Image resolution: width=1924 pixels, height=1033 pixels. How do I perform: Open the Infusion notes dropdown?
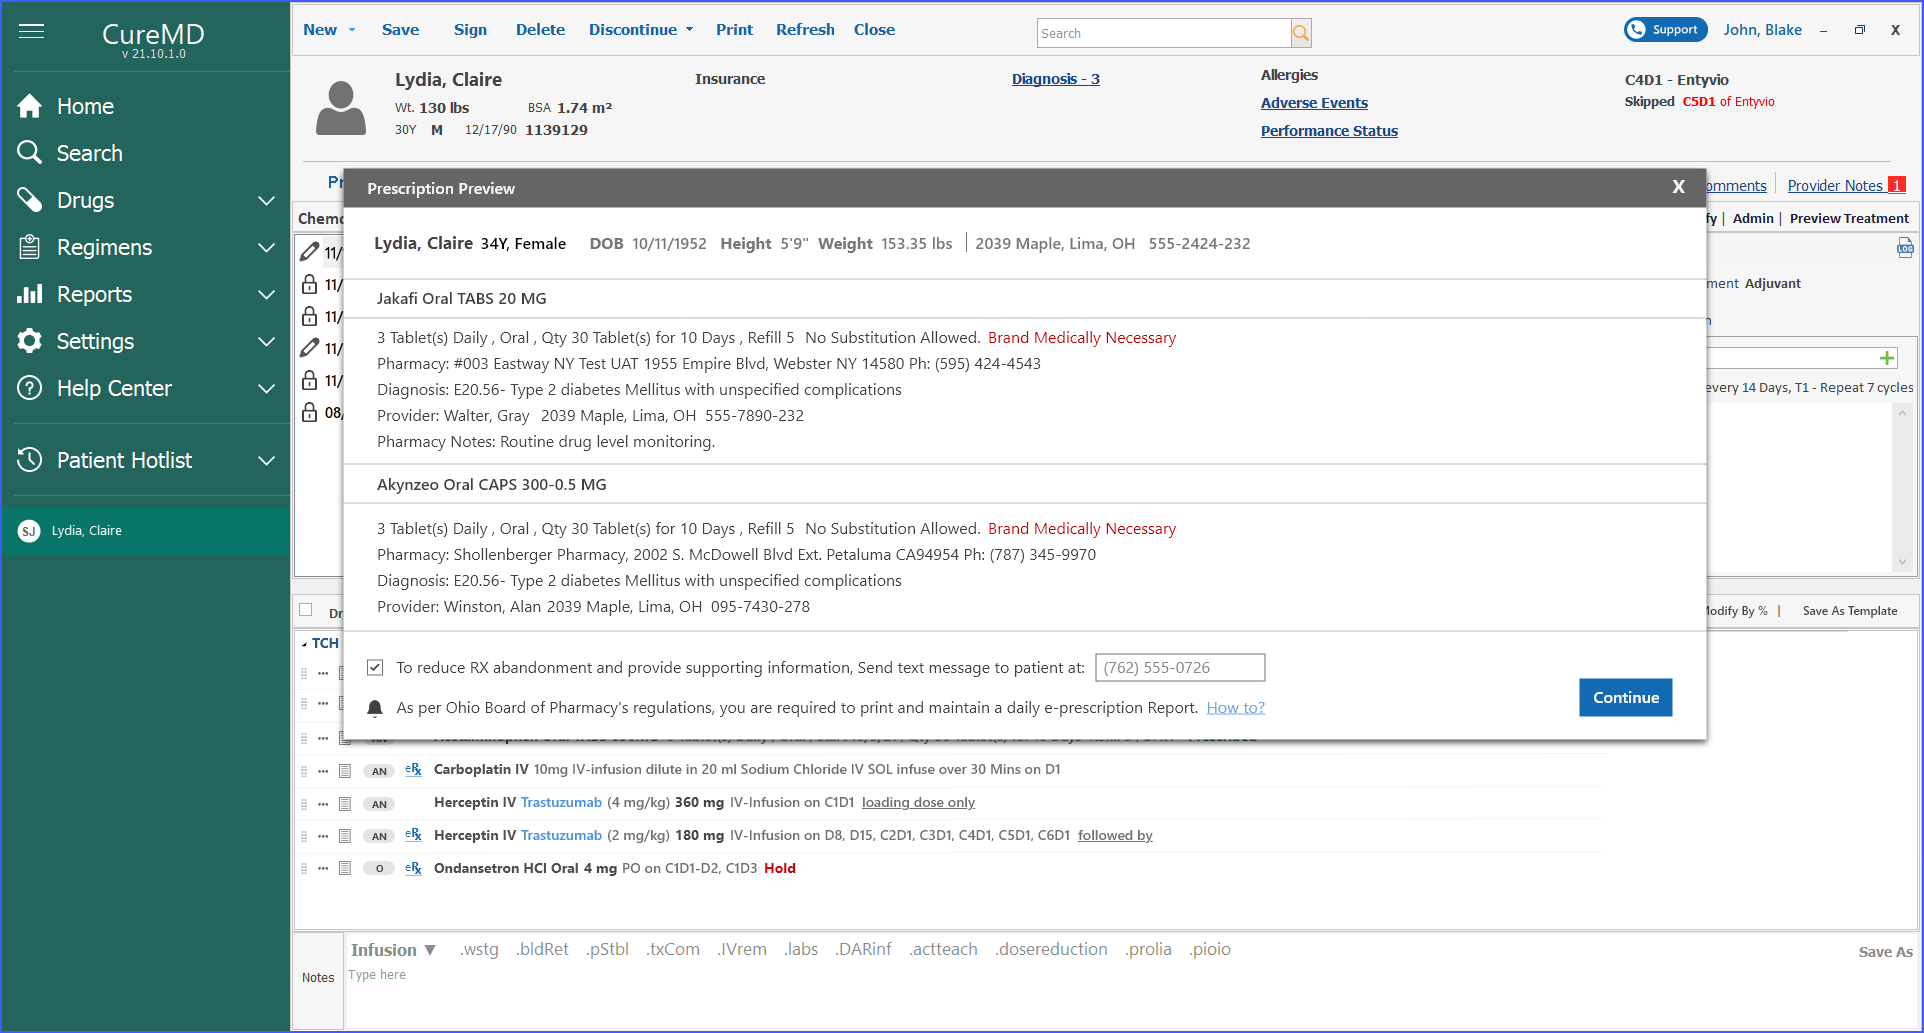(x=430, y=950)
